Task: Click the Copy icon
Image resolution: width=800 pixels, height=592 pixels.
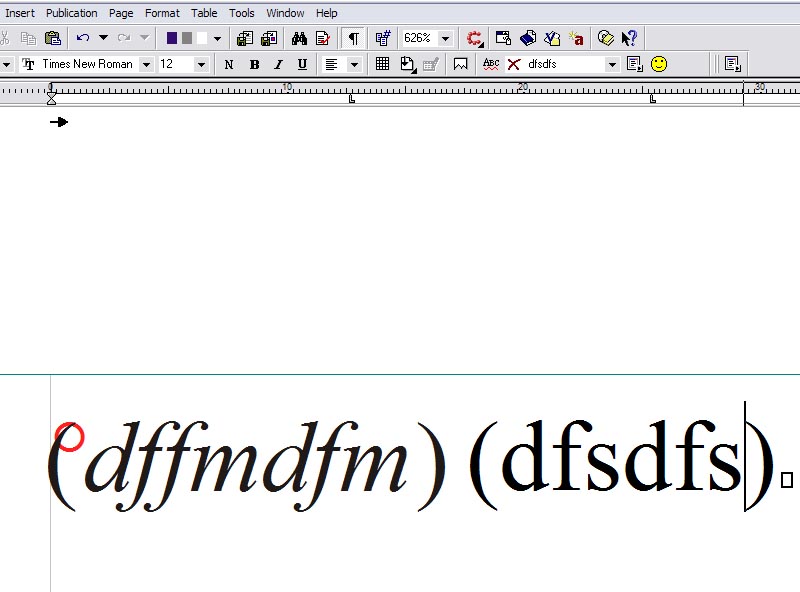Action: pyautogui.click(x=28, y=38)
